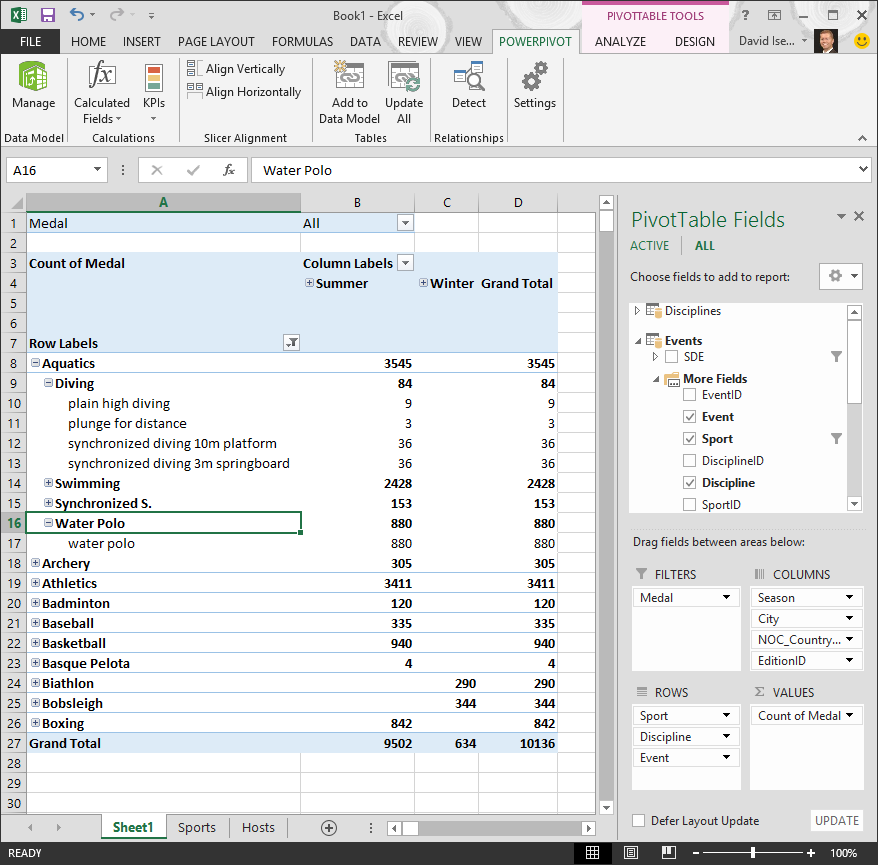Check the EventID field checkbox

689,394
